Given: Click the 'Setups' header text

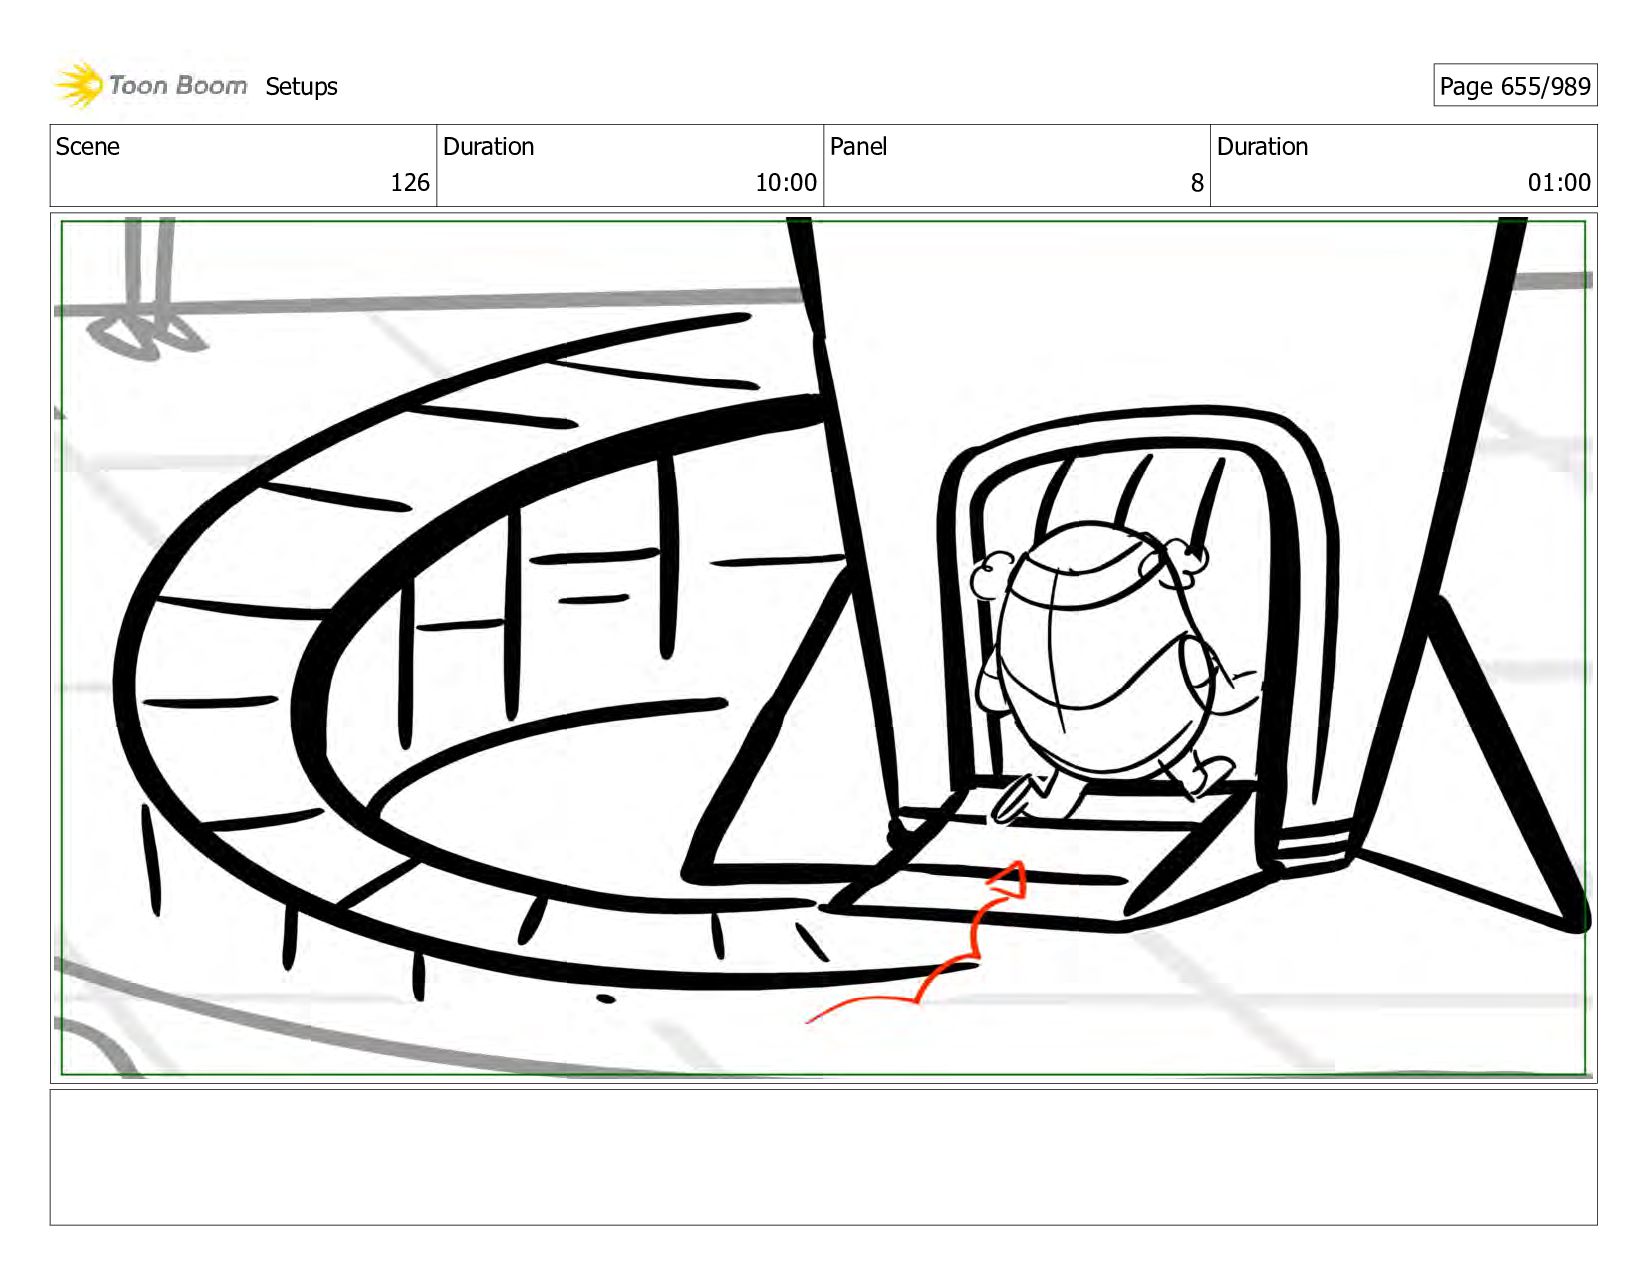Looking at the screenshot, I should tap(301, 87).
